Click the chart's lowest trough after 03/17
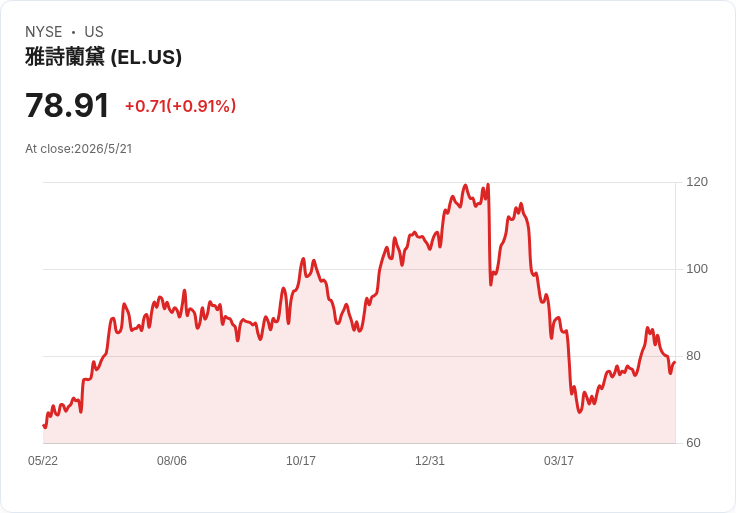The height and width of the screenshot is (513, 736). point(580,412)
